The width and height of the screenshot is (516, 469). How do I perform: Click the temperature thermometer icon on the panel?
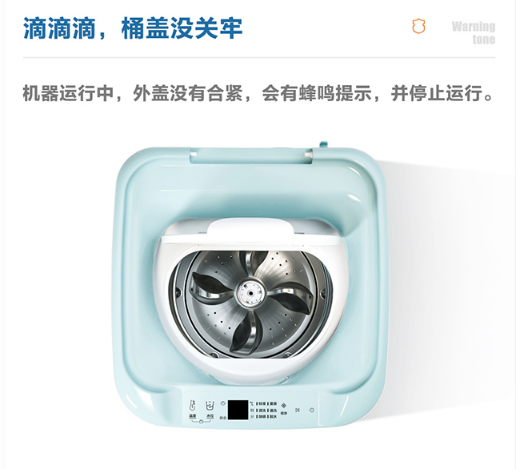(192, 406)
